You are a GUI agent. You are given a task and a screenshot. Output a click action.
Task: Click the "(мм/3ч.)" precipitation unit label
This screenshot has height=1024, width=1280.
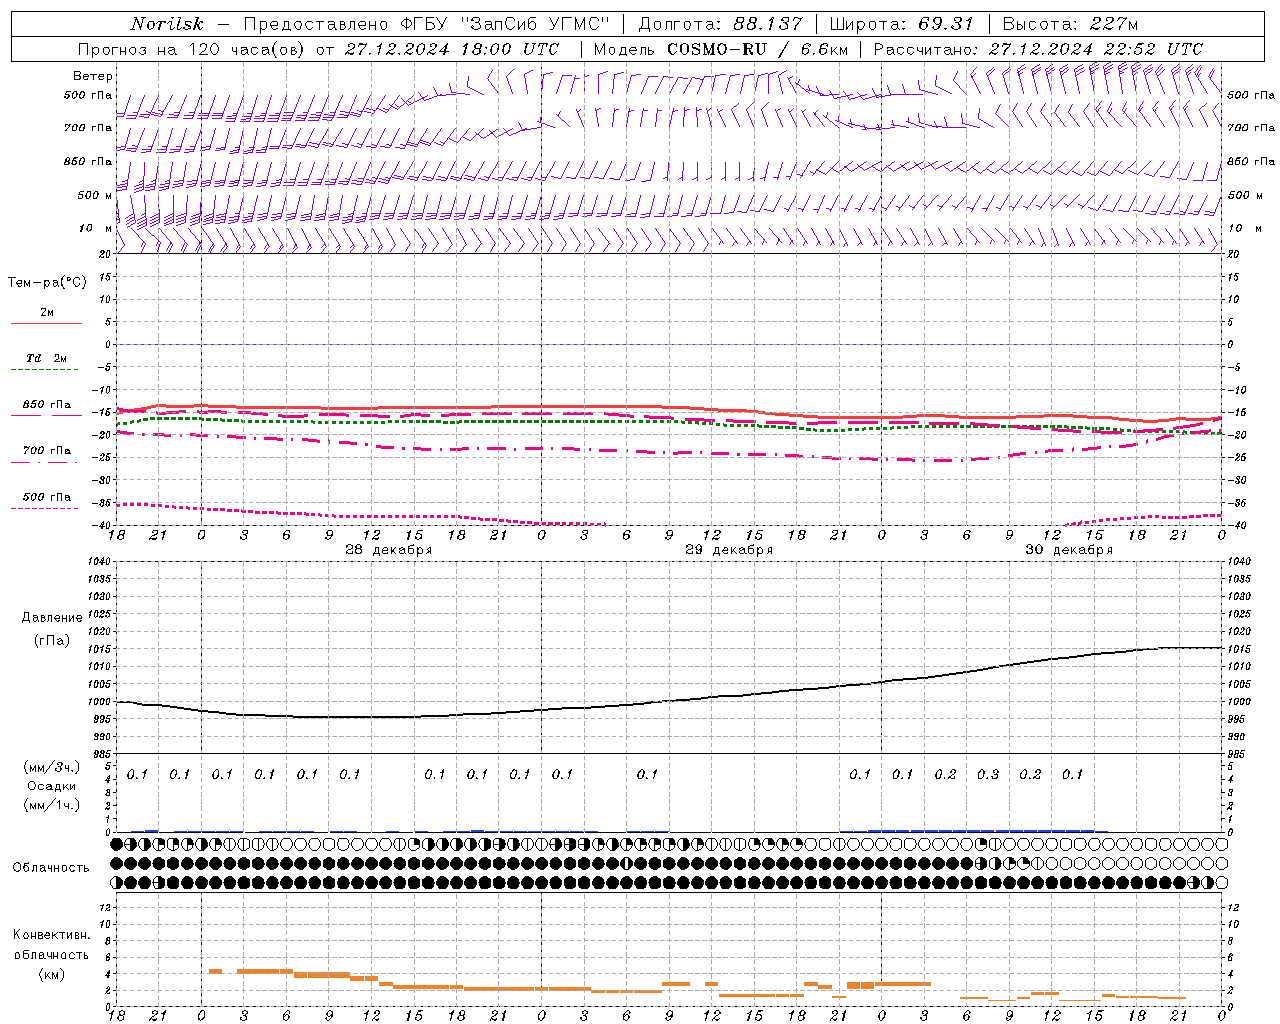(52, 767)
